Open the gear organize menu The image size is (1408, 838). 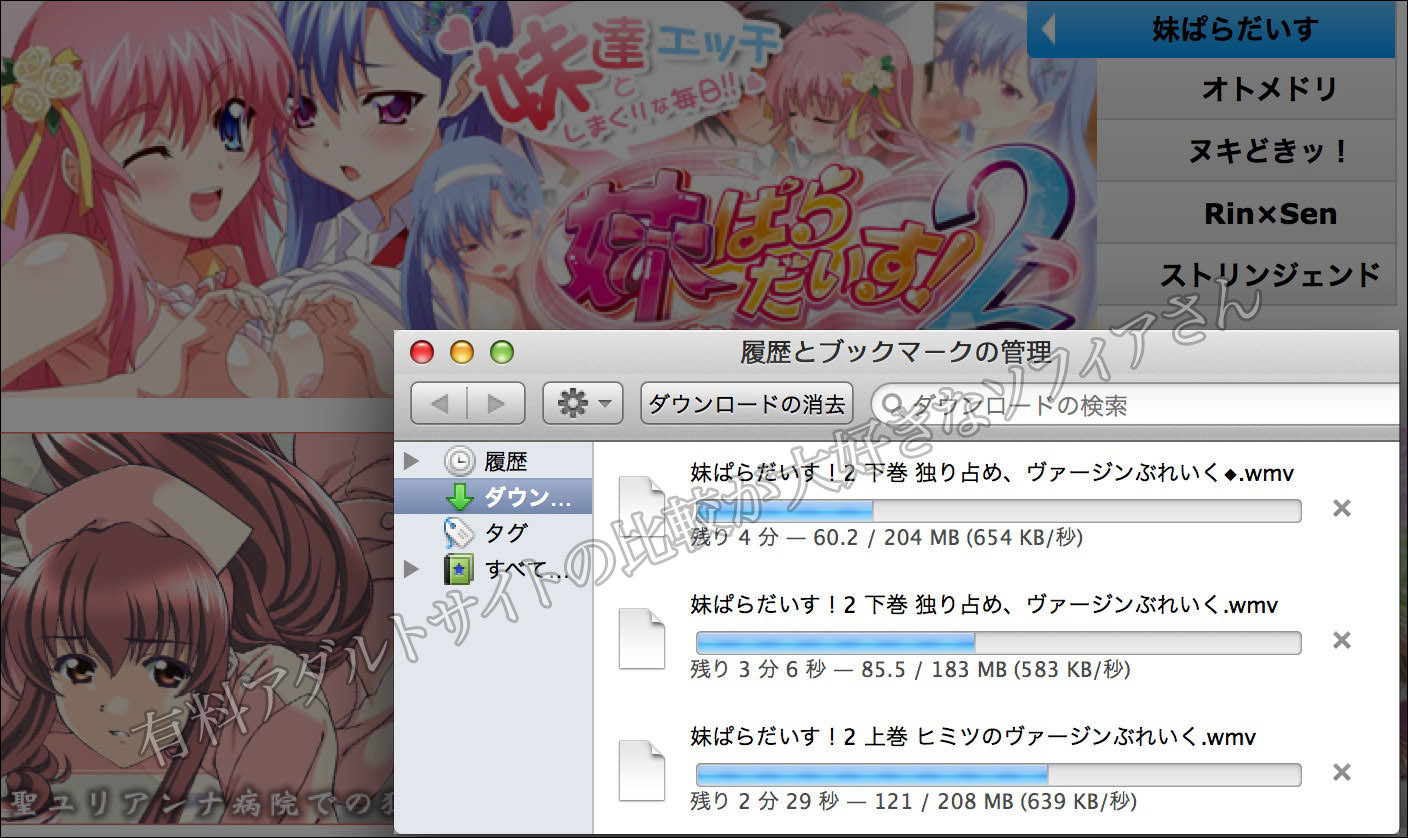(x=583, y=404)
